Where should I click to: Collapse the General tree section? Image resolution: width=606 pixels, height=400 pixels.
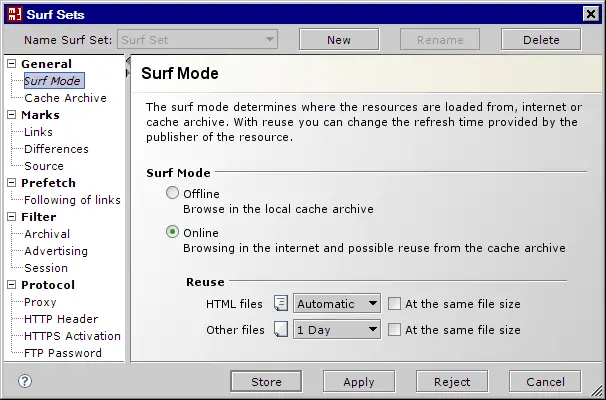pyautogui.click(x=12, y=63)
